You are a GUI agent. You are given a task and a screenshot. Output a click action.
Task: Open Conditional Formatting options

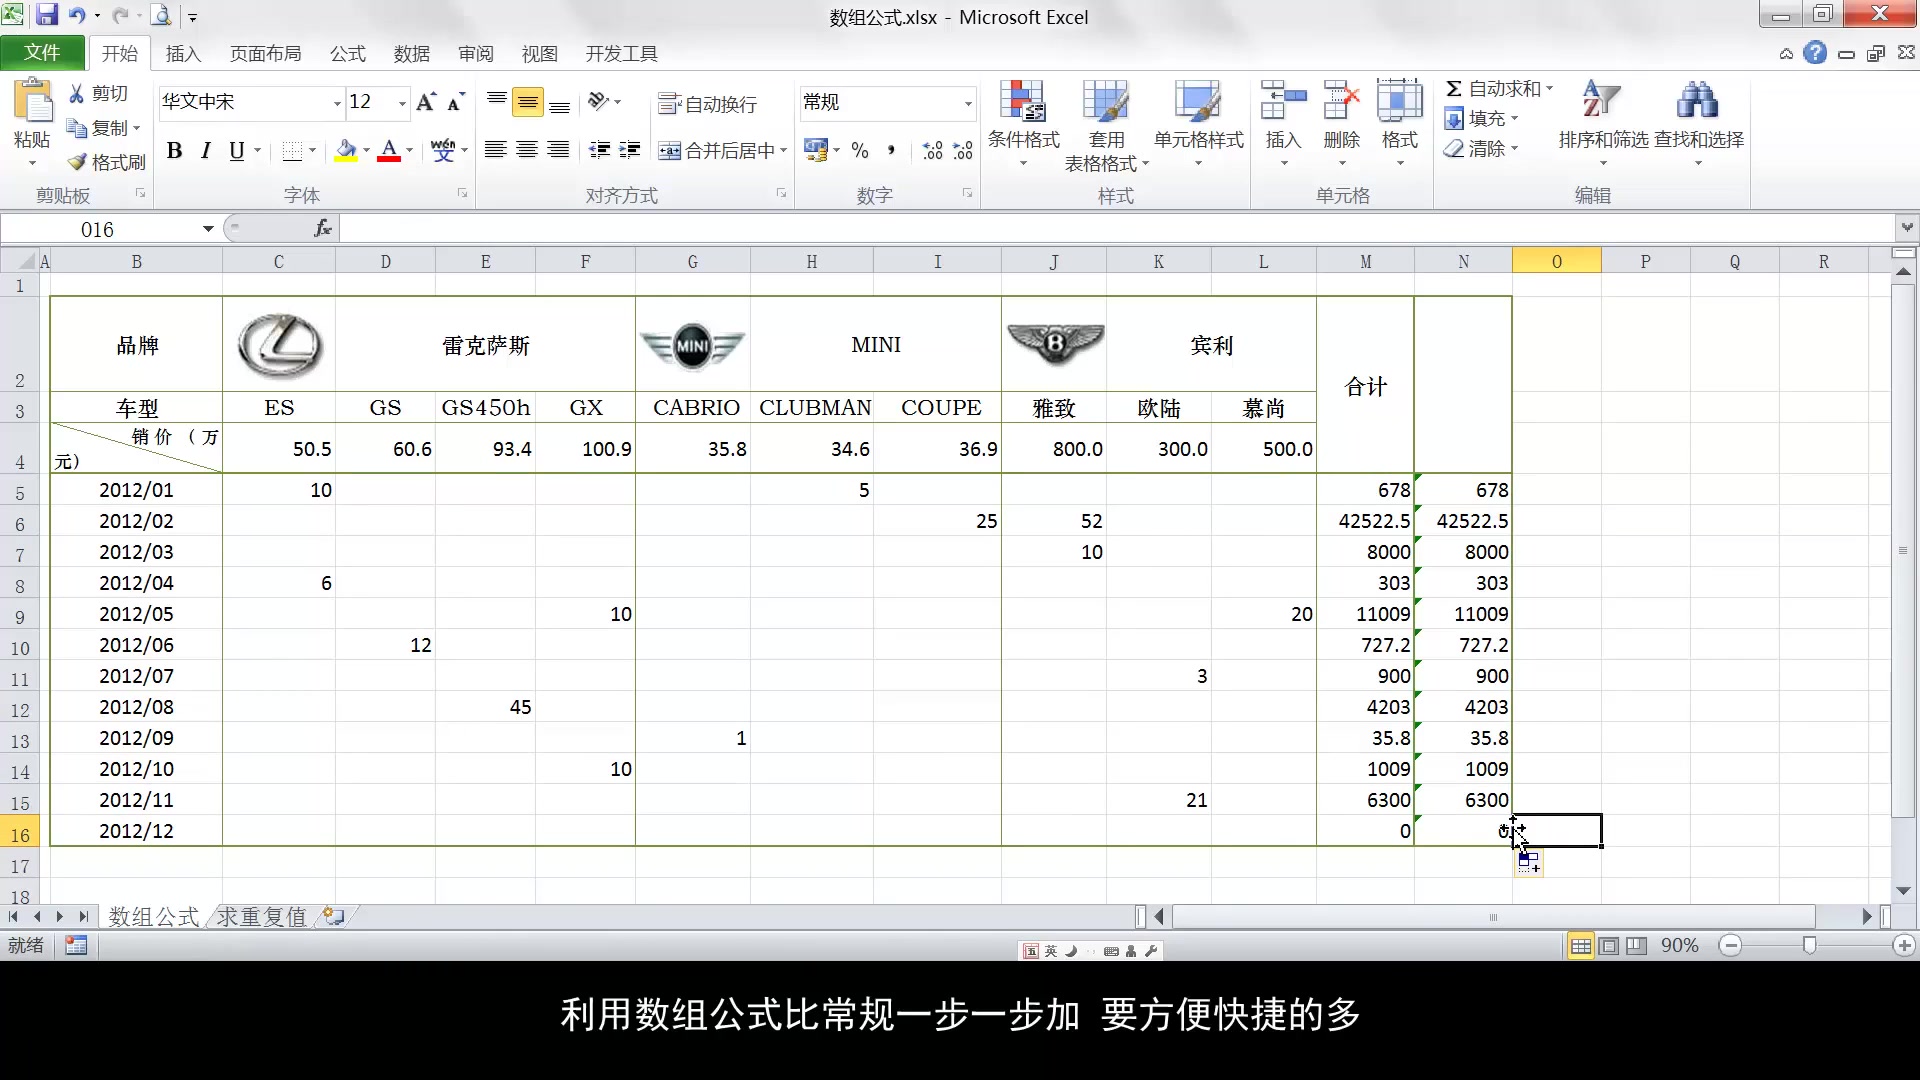tap(1021, 120)
